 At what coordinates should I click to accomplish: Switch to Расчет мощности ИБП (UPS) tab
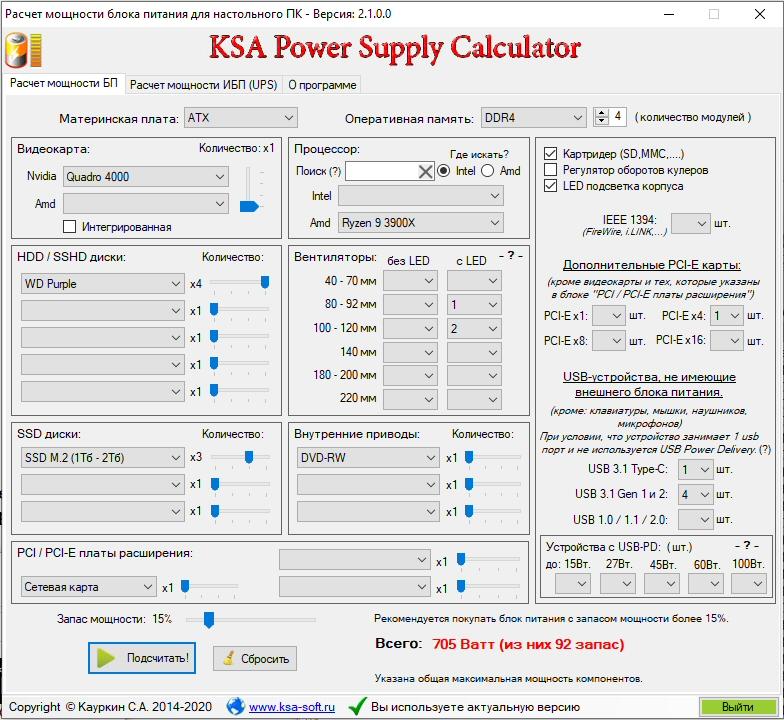[204, 84]
